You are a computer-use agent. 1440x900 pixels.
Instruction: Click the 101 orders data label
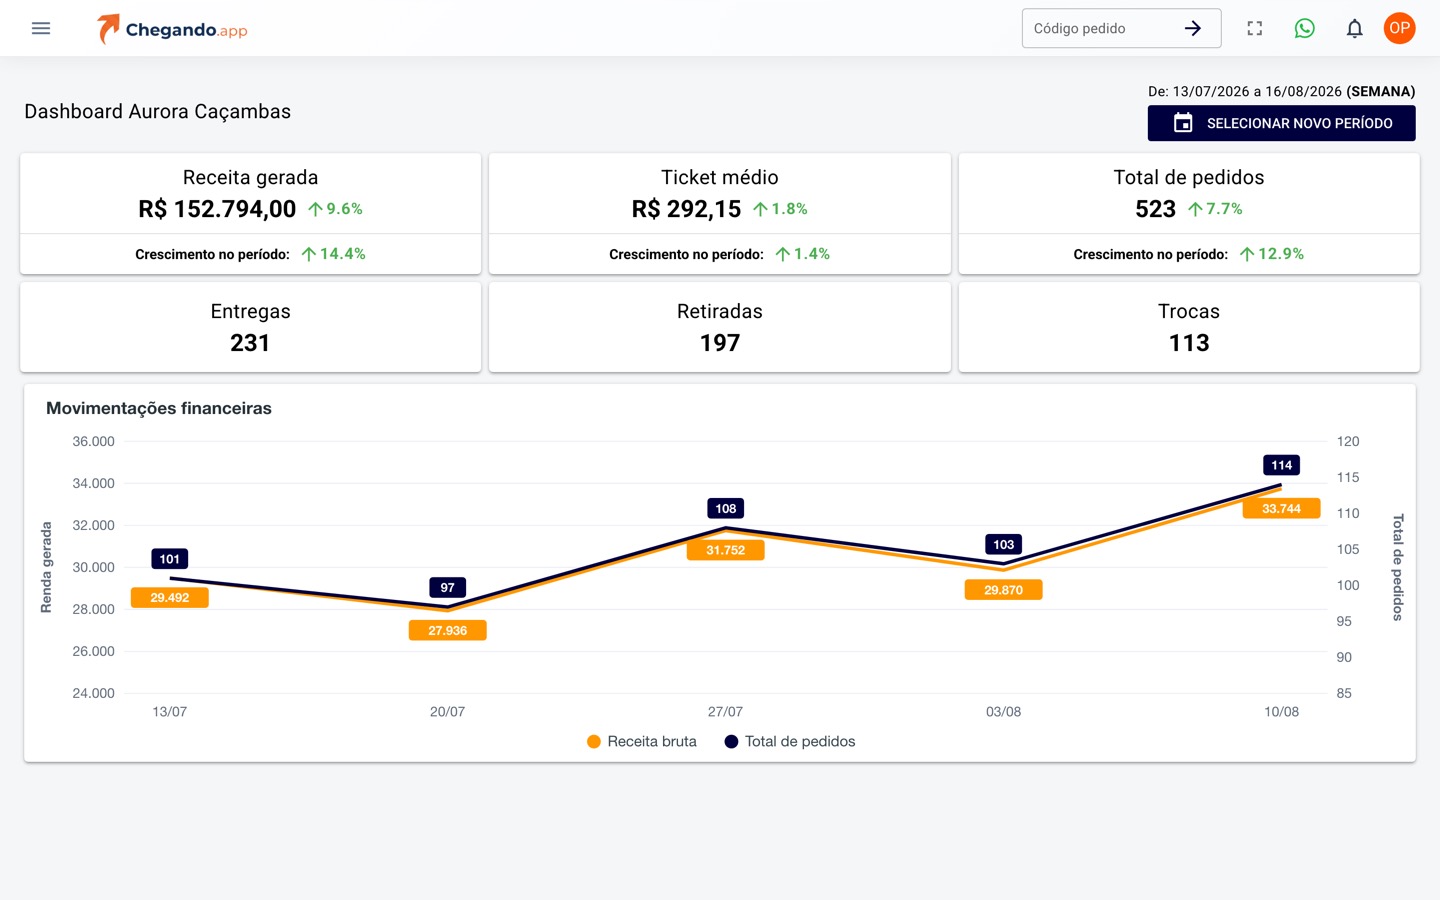[x=170, y=559]
